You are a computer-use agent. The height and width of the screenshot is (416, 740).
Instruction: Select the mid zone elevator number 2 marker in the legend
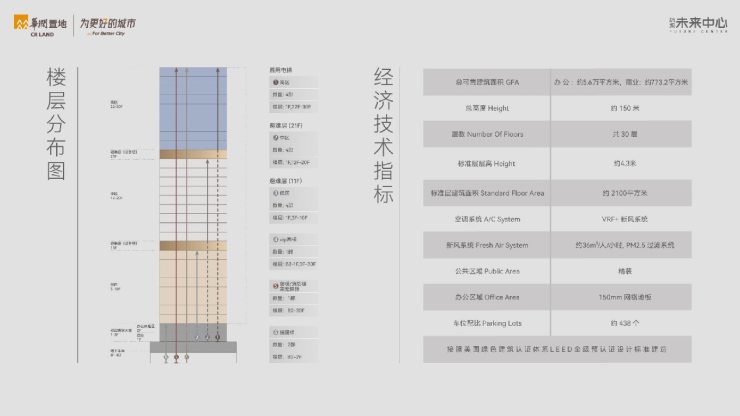[x=276, y=138]
